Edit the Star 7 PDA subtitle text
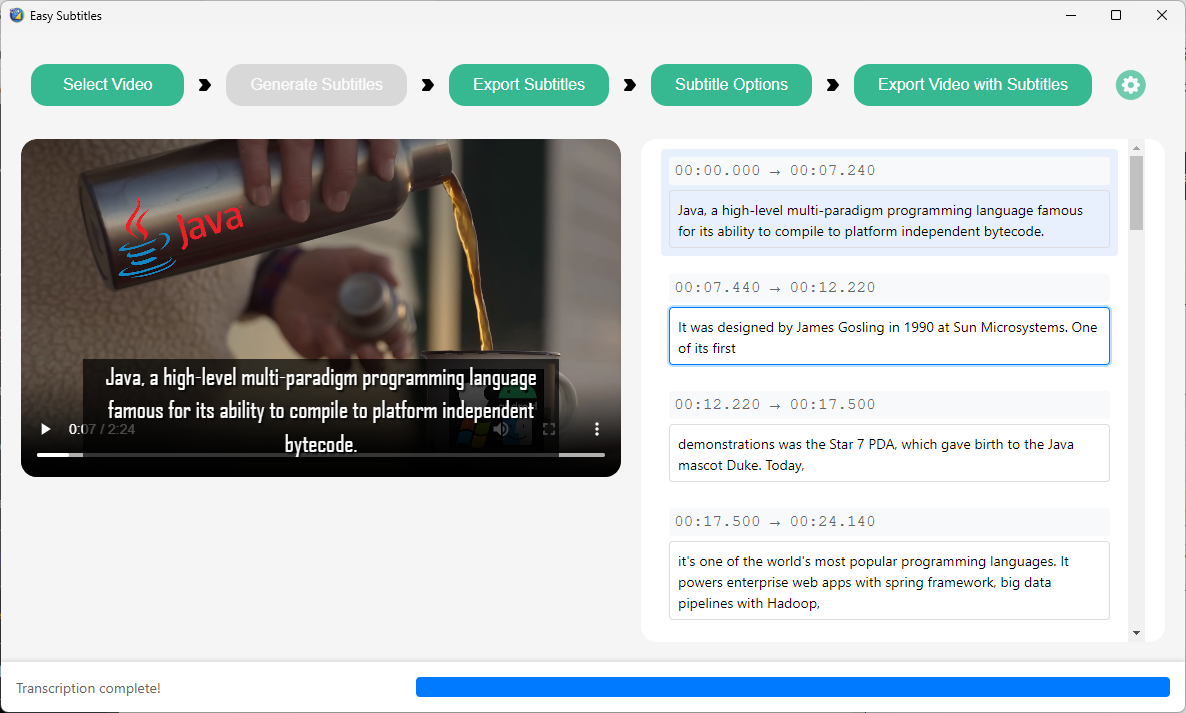Image resolution: width=1186 pixels, height=713 pixels. (889, 453)
